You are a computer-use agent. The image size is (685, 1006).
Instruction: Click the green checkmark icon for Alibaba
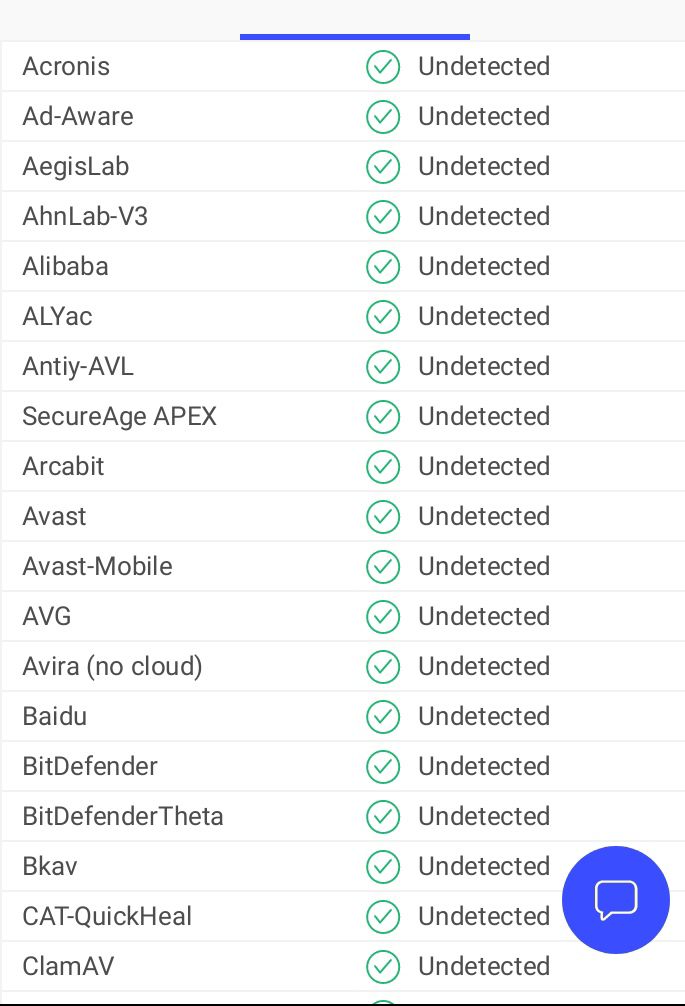click(x=383, y=267)
